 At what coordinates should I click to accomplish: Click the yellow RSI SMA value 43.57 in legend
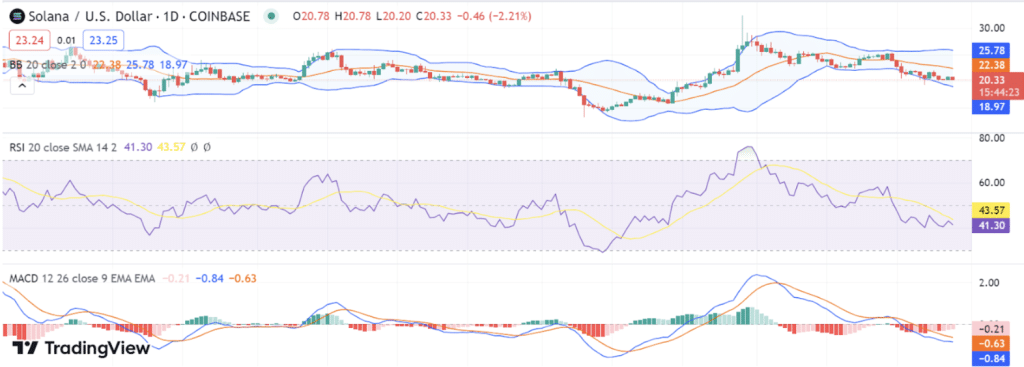170,148
